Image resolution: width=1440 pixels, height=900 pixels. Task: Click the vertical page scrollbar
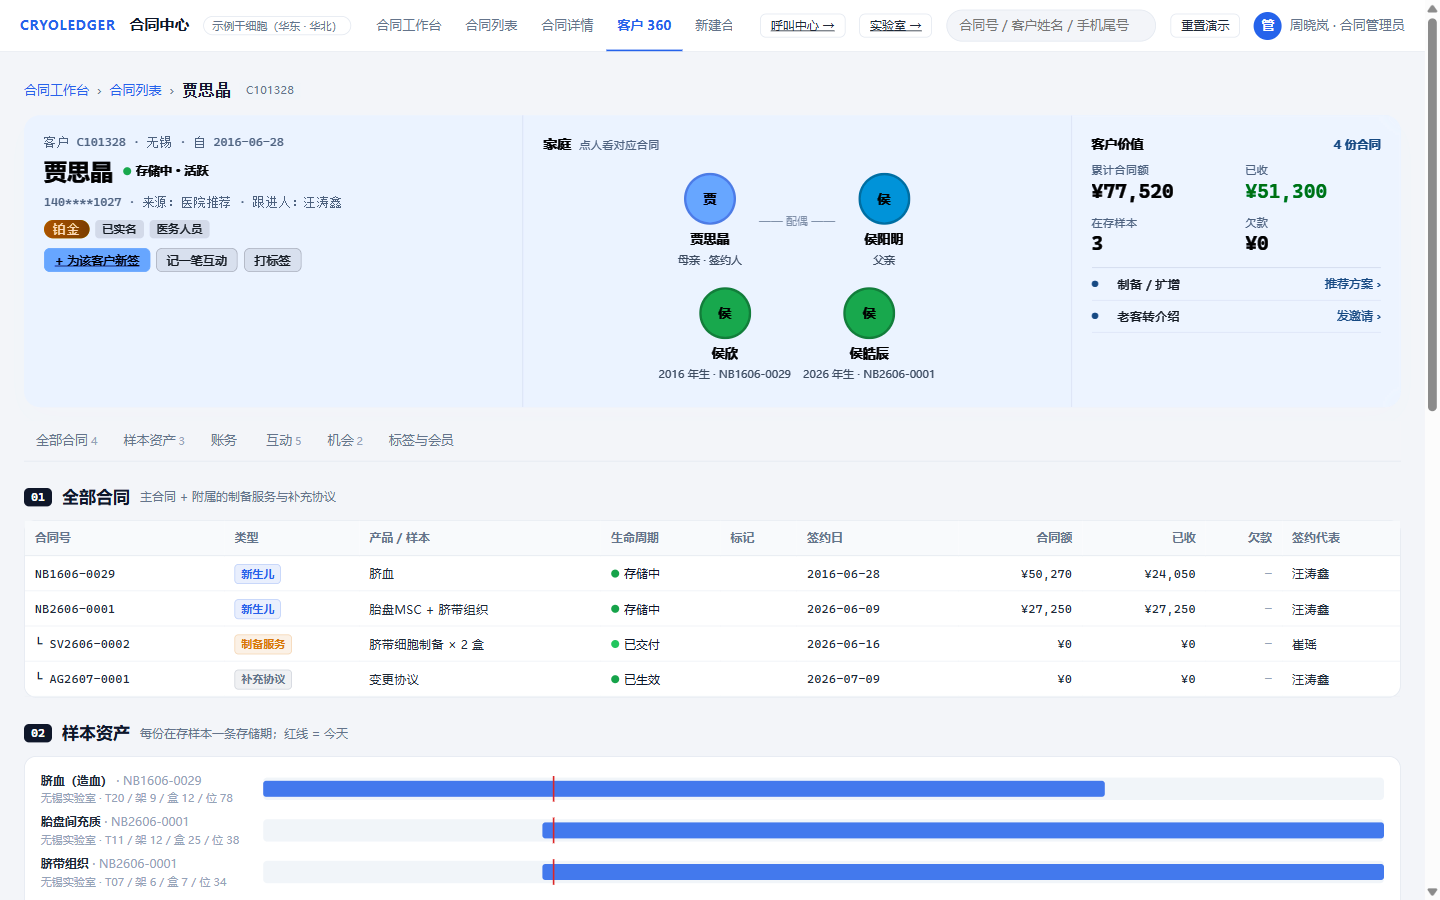[x=1432, y=212]
